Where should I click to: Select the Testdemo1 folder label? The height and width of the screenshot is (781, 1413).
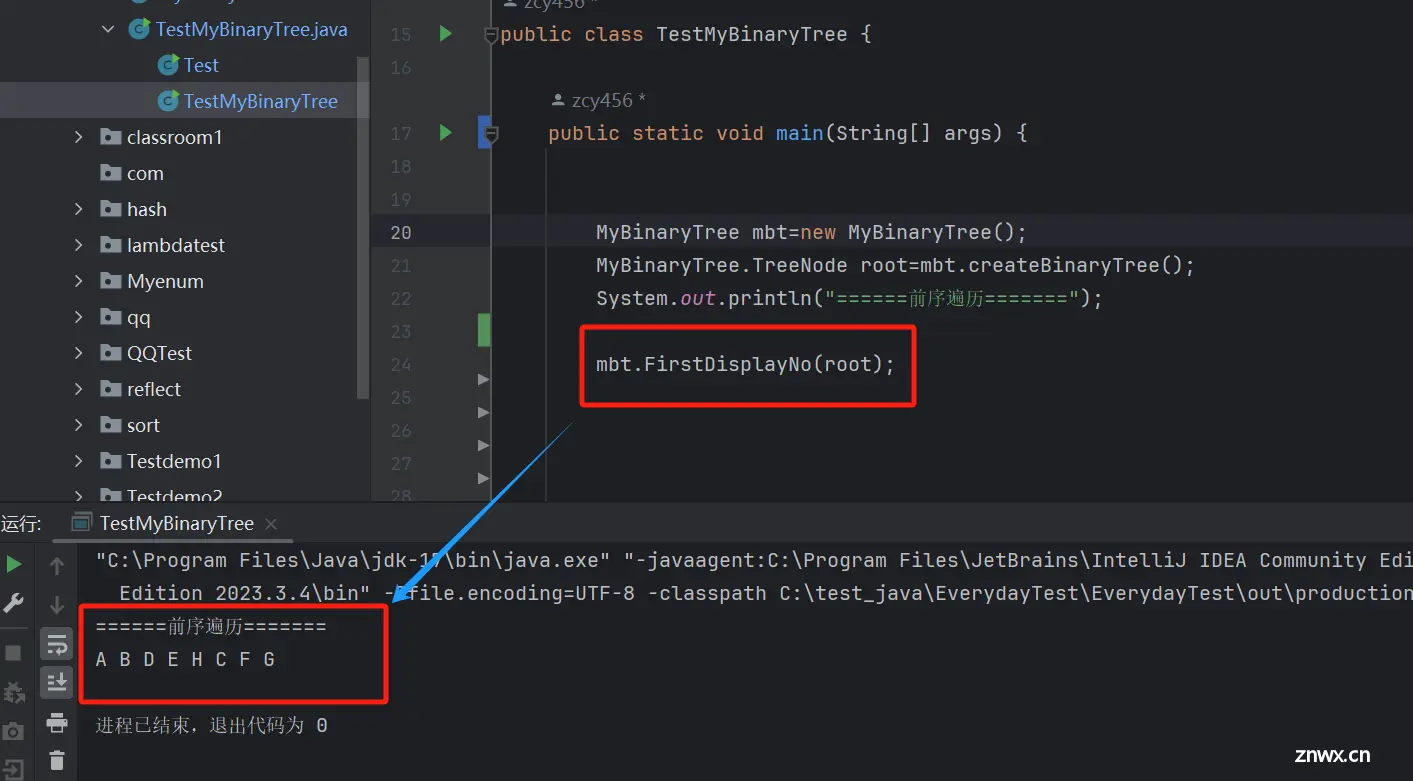174,461
